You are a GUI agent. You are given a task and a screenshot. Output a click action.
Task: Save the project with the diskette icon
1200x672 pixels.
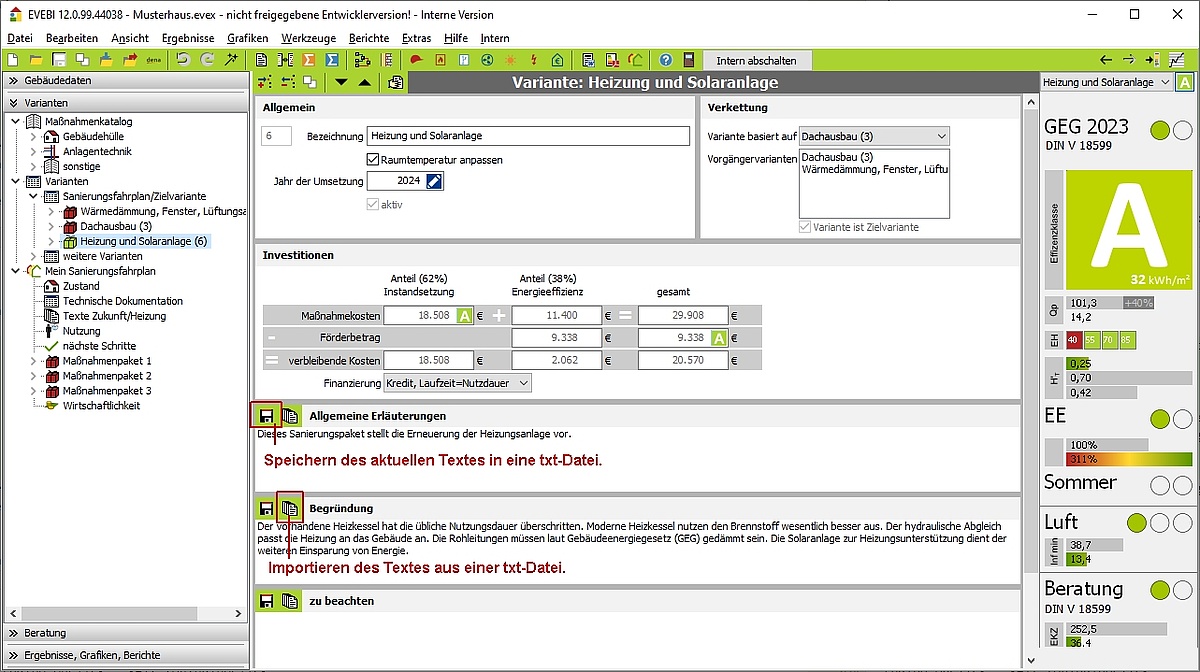point(59,60)
